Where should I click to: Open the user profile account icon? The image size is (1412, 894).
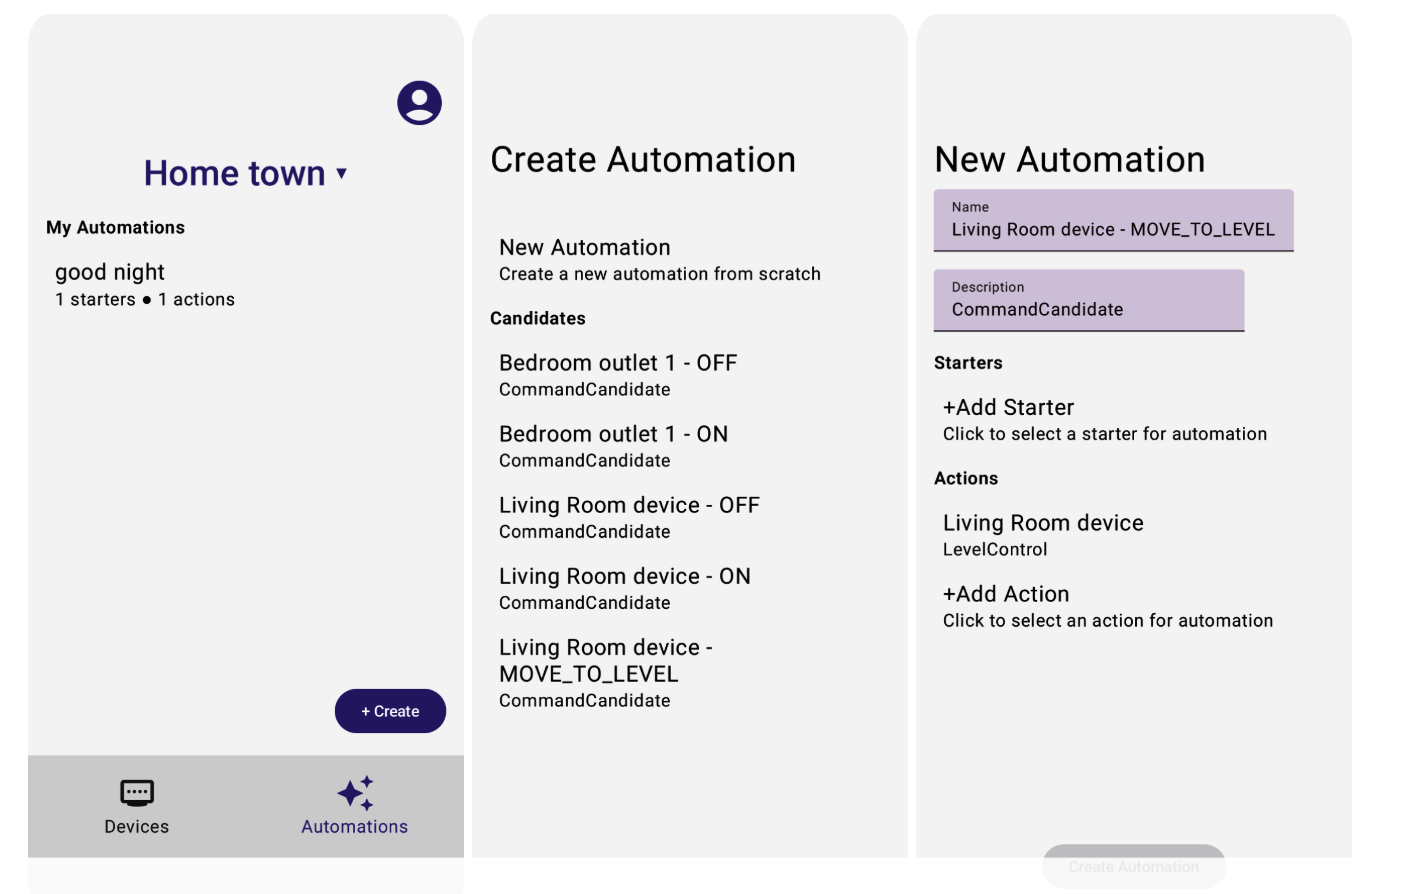(x=419, y=103)
